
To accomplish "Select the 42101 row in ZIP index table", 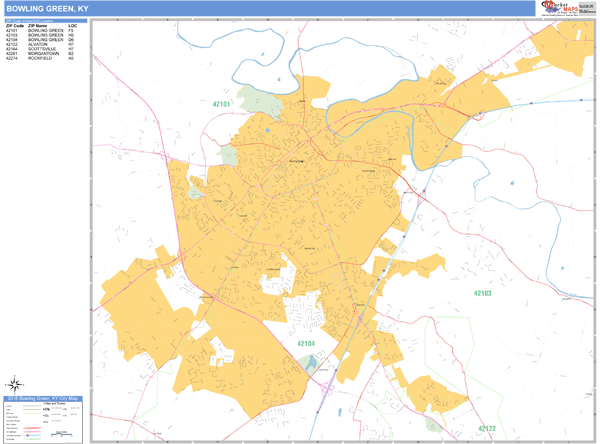I will tap(40, 30).
